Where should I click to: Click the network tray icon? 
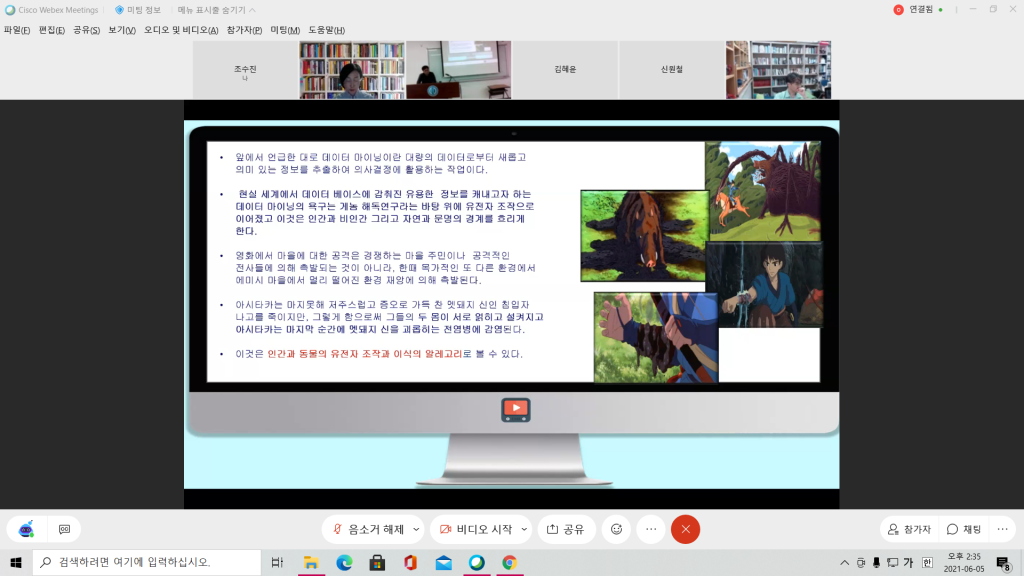(x=892, y=562)
